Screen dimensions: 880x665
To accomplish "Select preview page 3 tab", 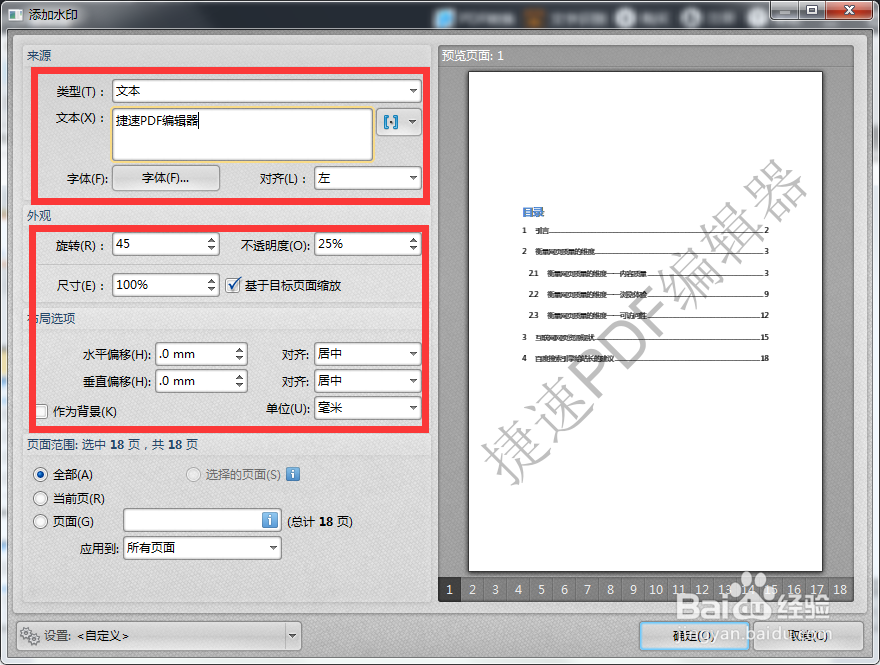I will (496, 590).
